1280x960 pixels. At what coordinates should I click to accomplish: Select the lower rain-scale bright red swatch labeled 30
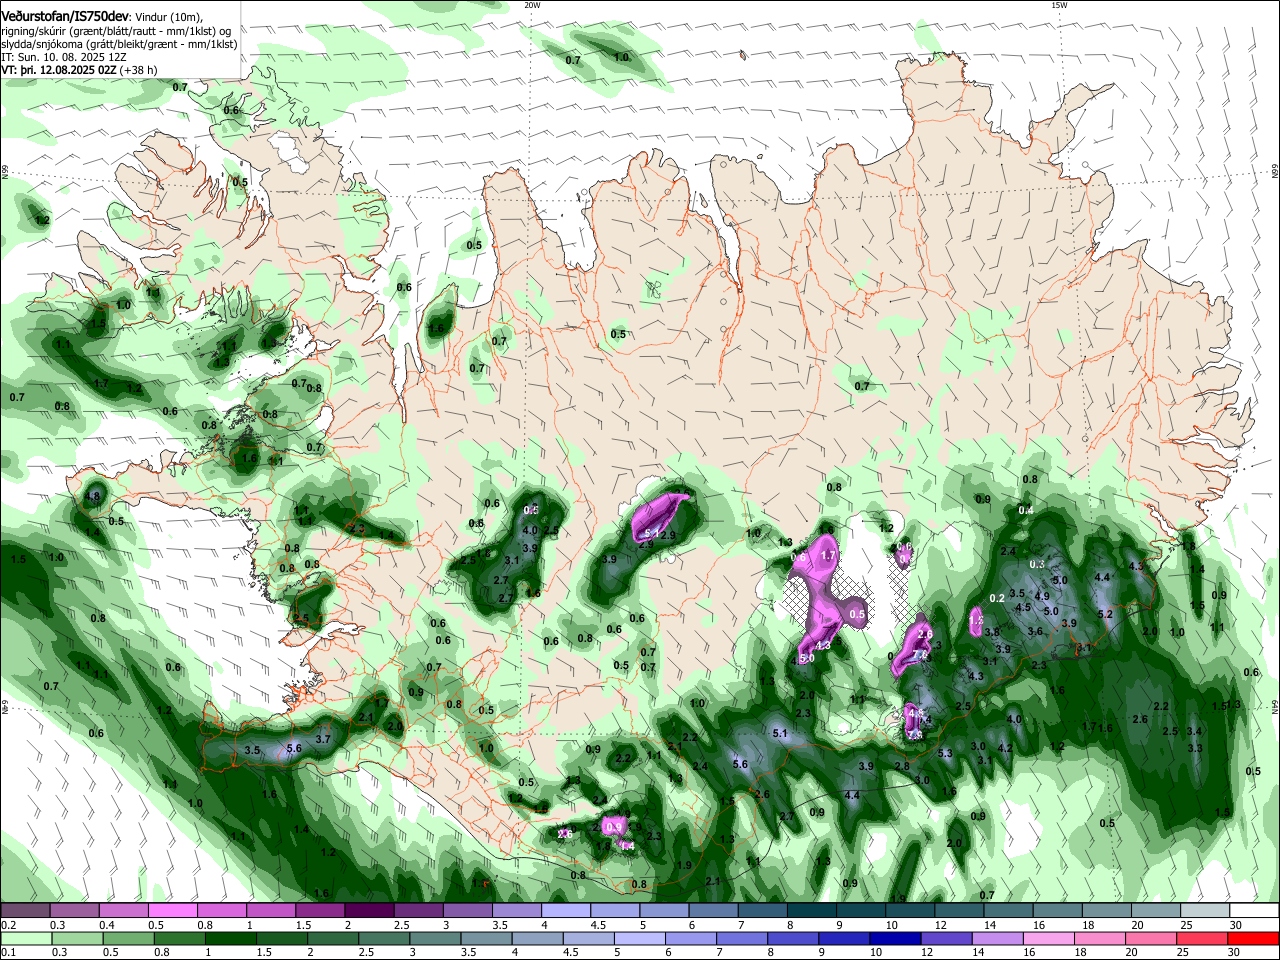(x=1254, y=939)
